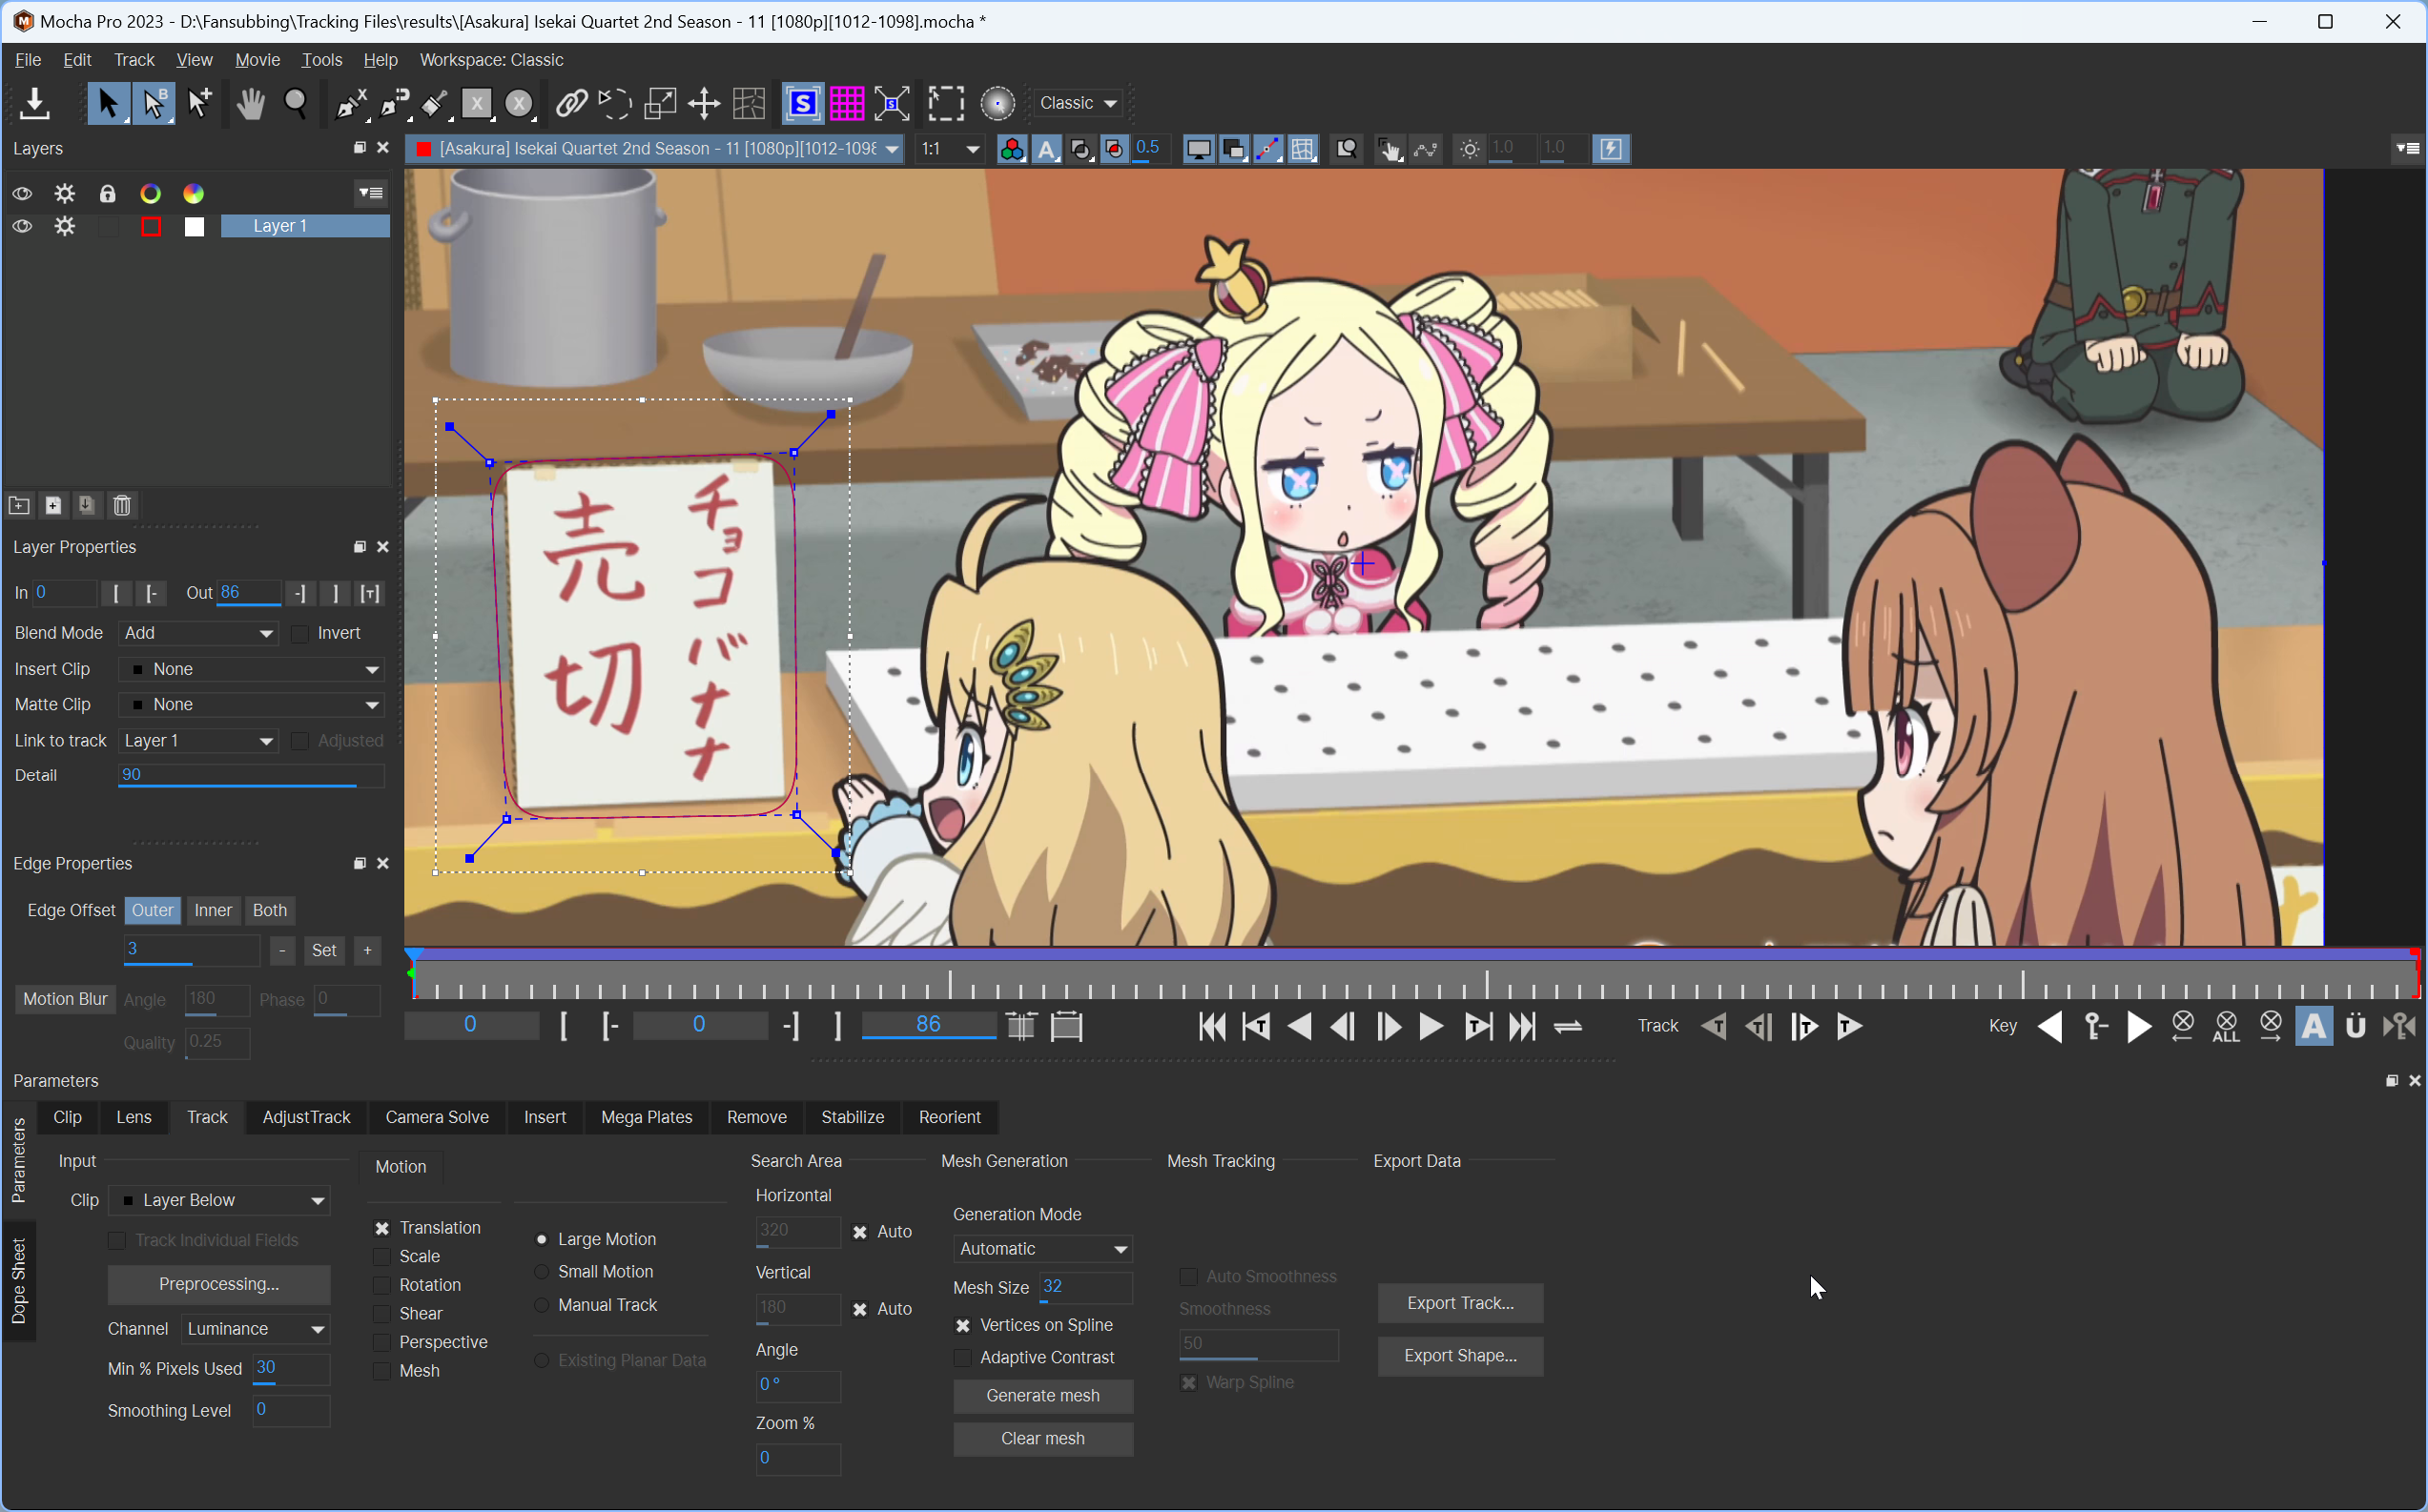Screen dimensions: 2428x1512
Task: Select the arrow Pick tool
Action: (108, 103)
